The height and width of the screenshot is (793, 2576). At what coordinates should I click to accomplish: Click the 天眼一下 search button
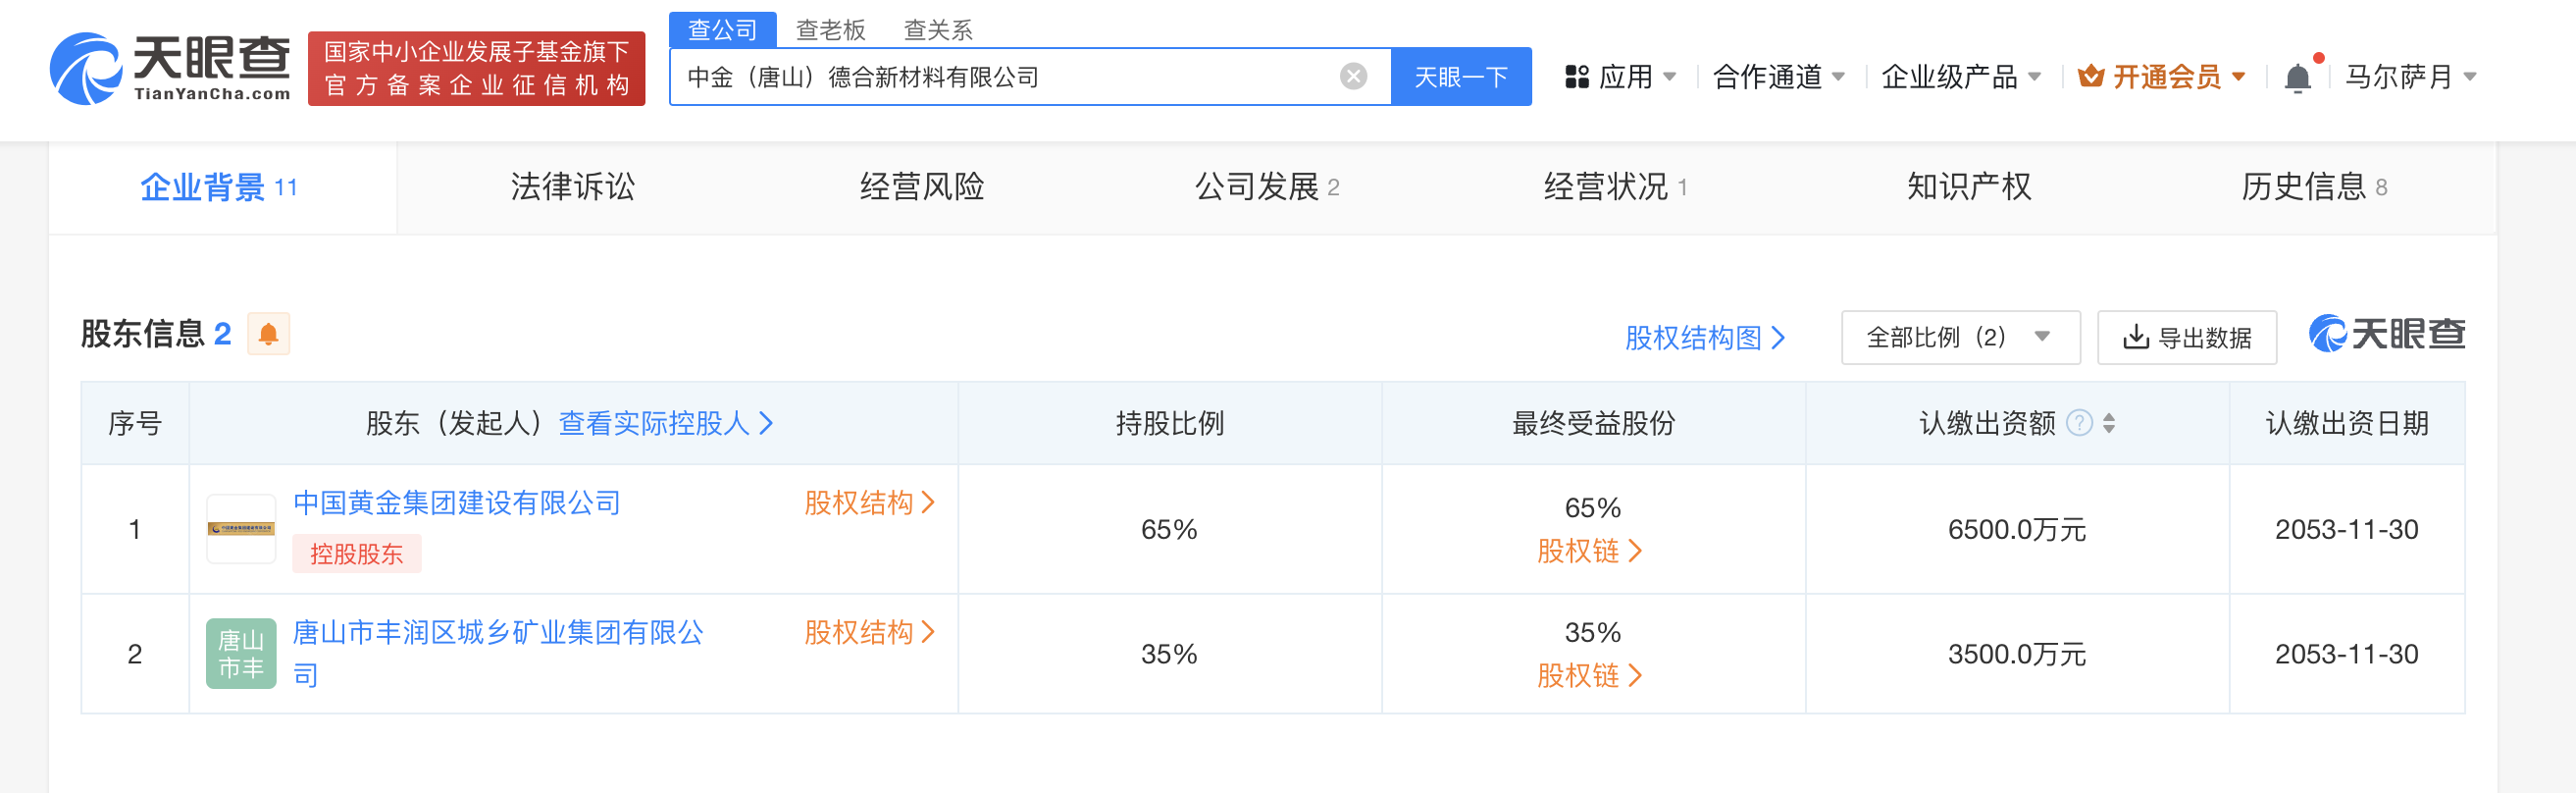tap(1460, 77)
